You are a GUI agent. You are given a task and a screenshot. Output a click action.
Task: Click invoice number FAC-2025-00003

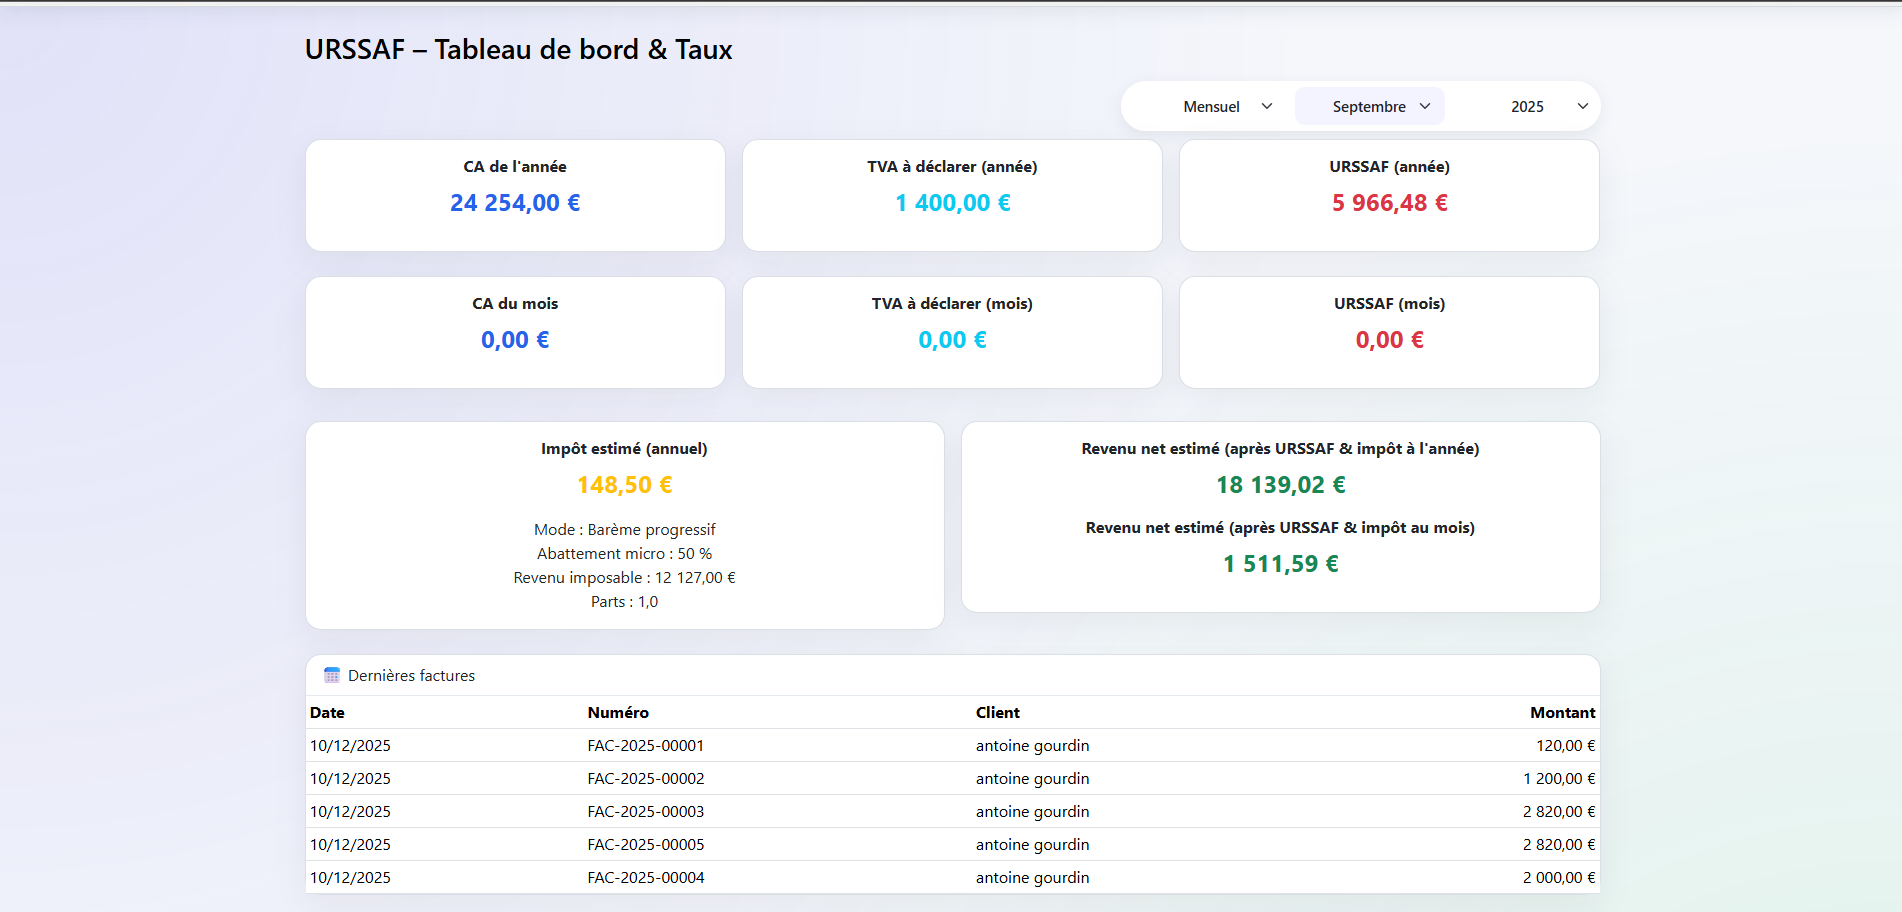(x=645, y=811)
